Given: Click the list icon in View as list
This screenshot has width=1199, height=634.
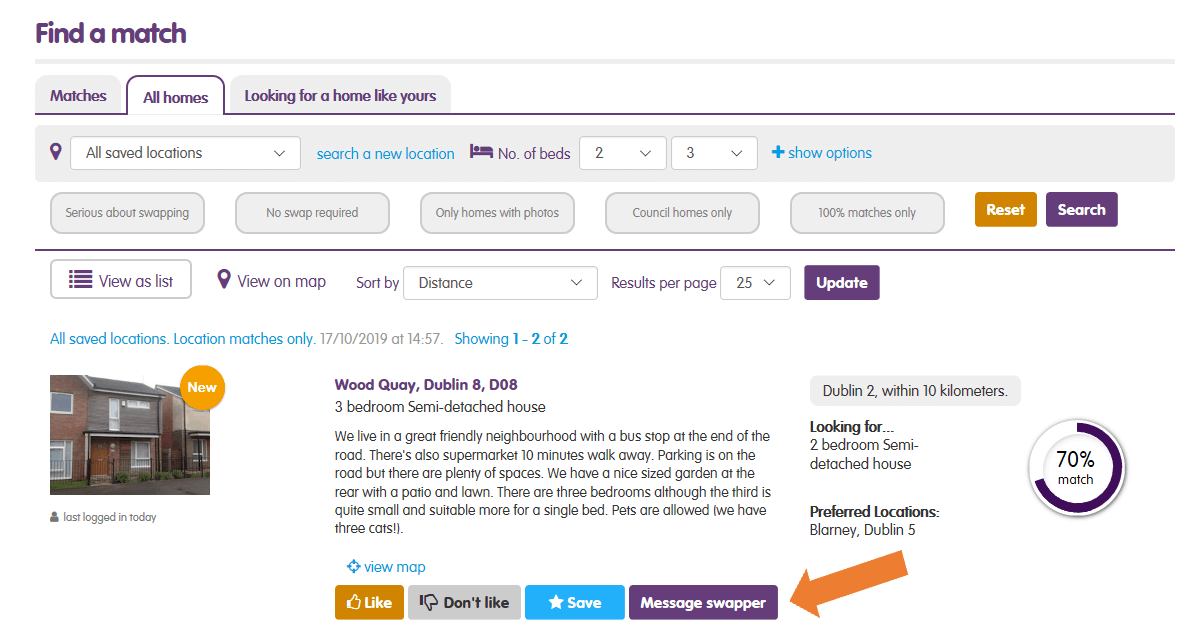Looking at the screenshot, I should (81, 281).
